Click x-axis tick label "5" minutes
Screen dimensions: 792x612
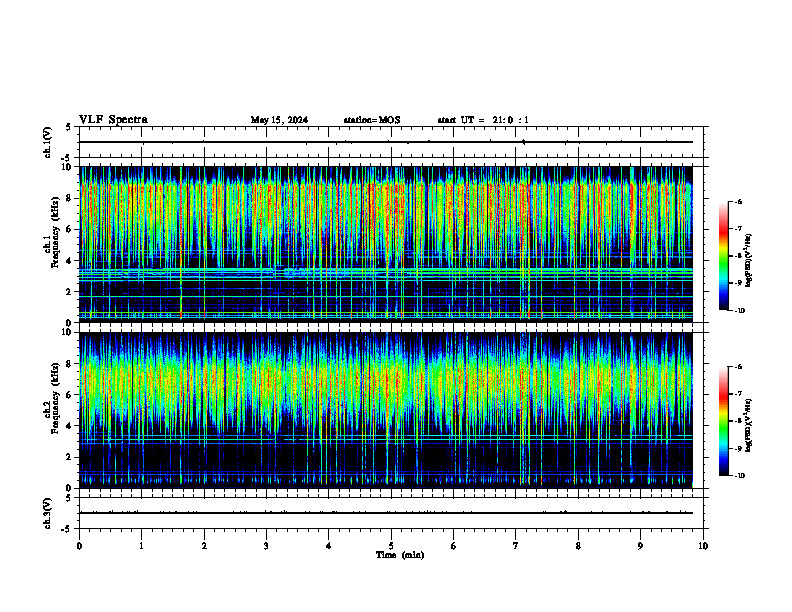click(391, 546)
